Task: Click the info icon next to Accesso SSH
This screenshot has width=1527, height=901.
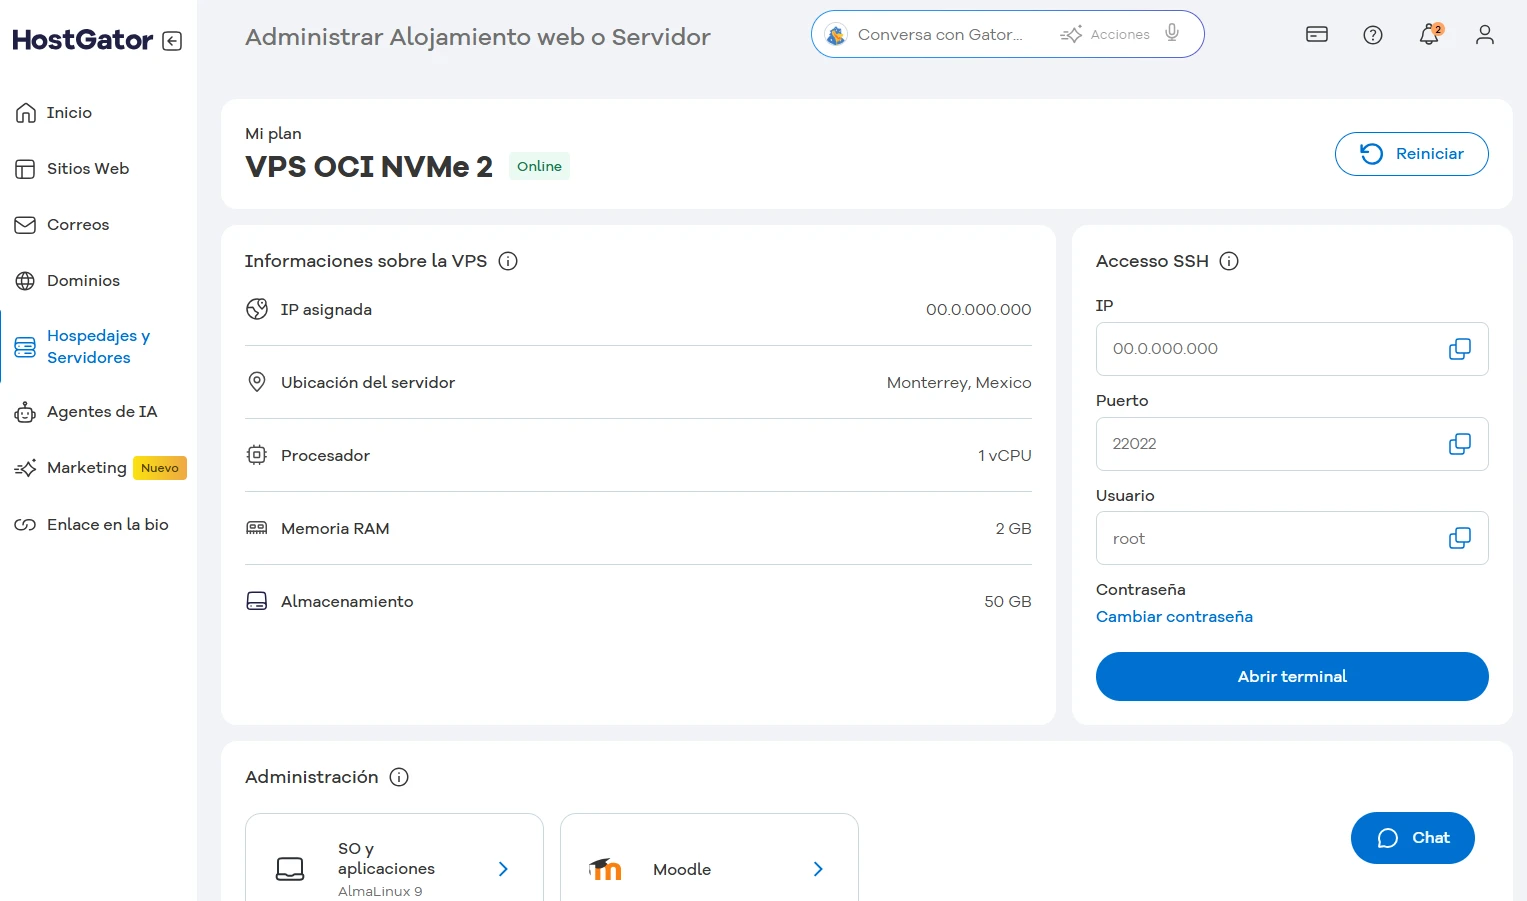Action: (x=1228, y=261)
